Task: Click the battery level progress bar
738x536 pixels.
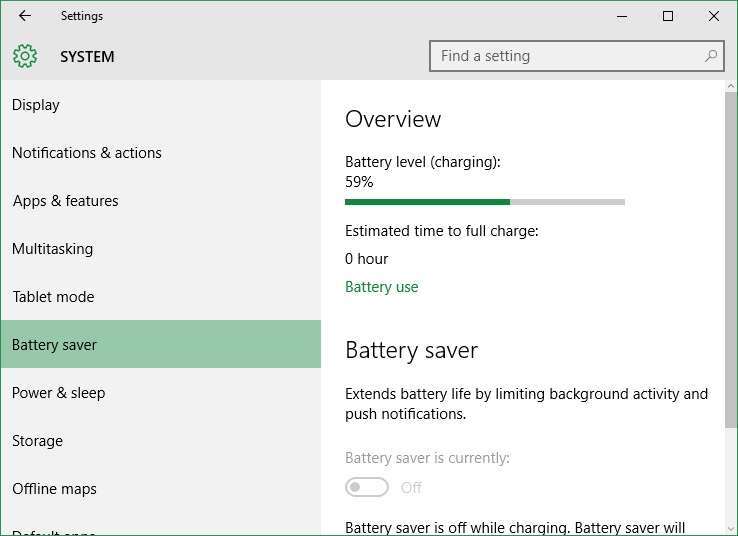Action: tap(485, 202)
